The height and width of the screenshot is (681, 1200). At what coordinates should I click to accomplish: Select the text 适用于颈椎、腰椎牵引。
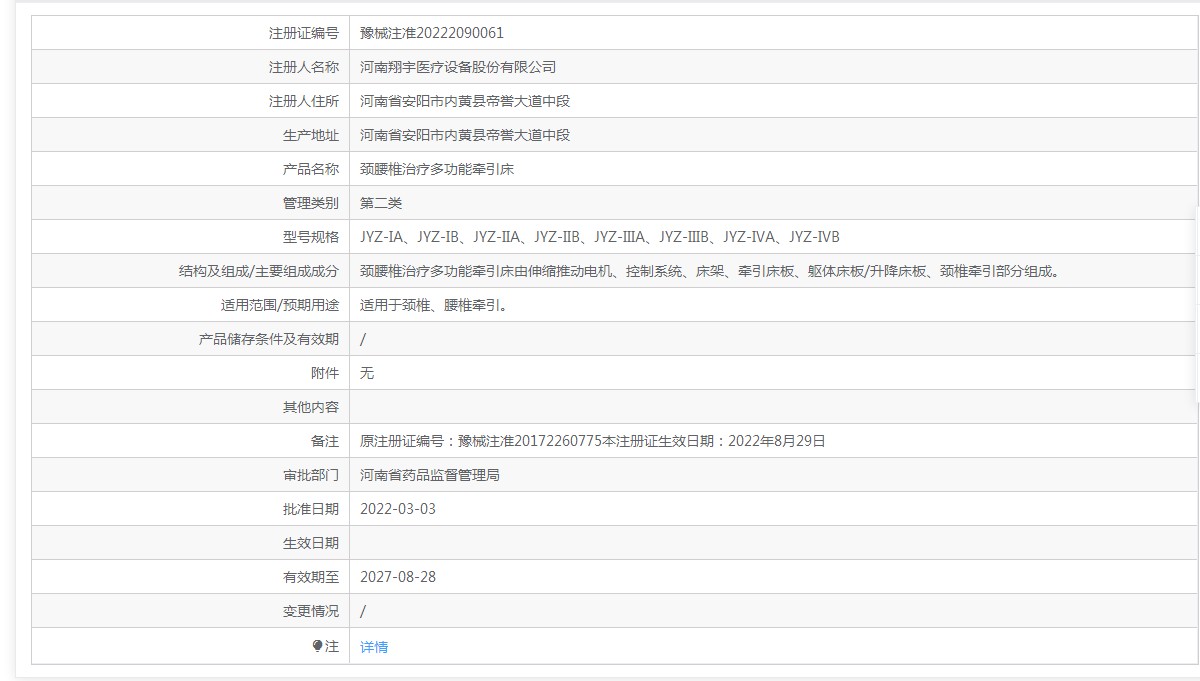pyautogui.click(x=434, y=305)
